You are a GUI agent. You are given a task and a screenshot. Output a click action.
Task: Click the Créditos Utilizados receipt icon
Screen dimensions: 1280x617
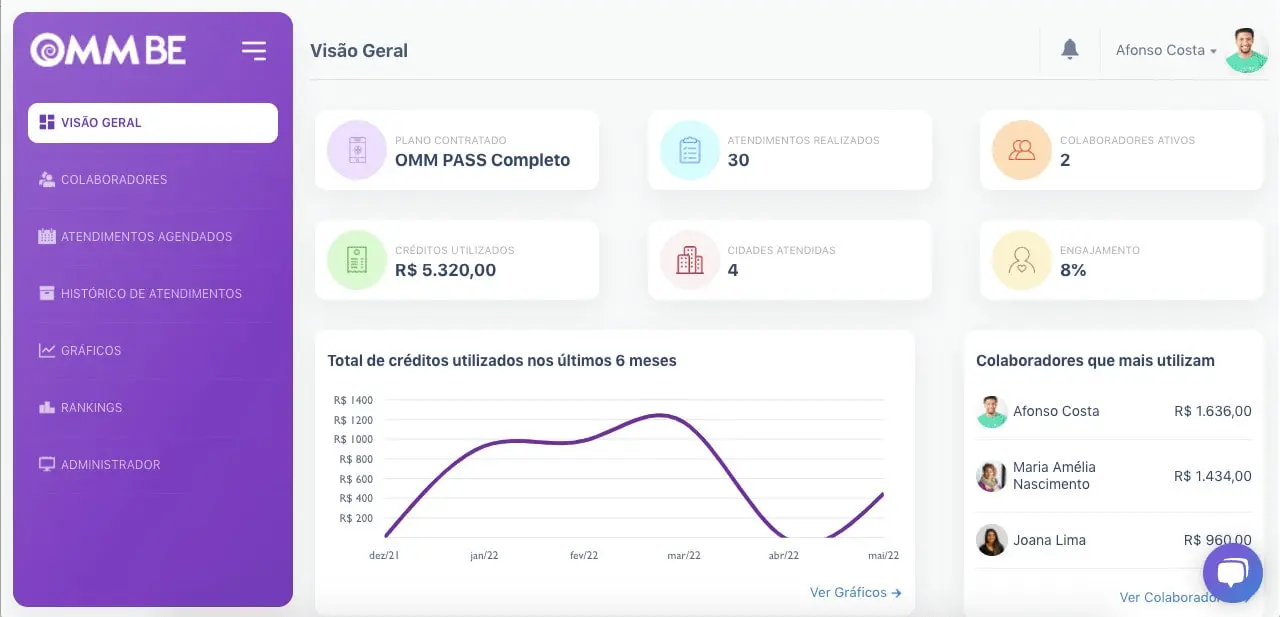click(356, 260)
